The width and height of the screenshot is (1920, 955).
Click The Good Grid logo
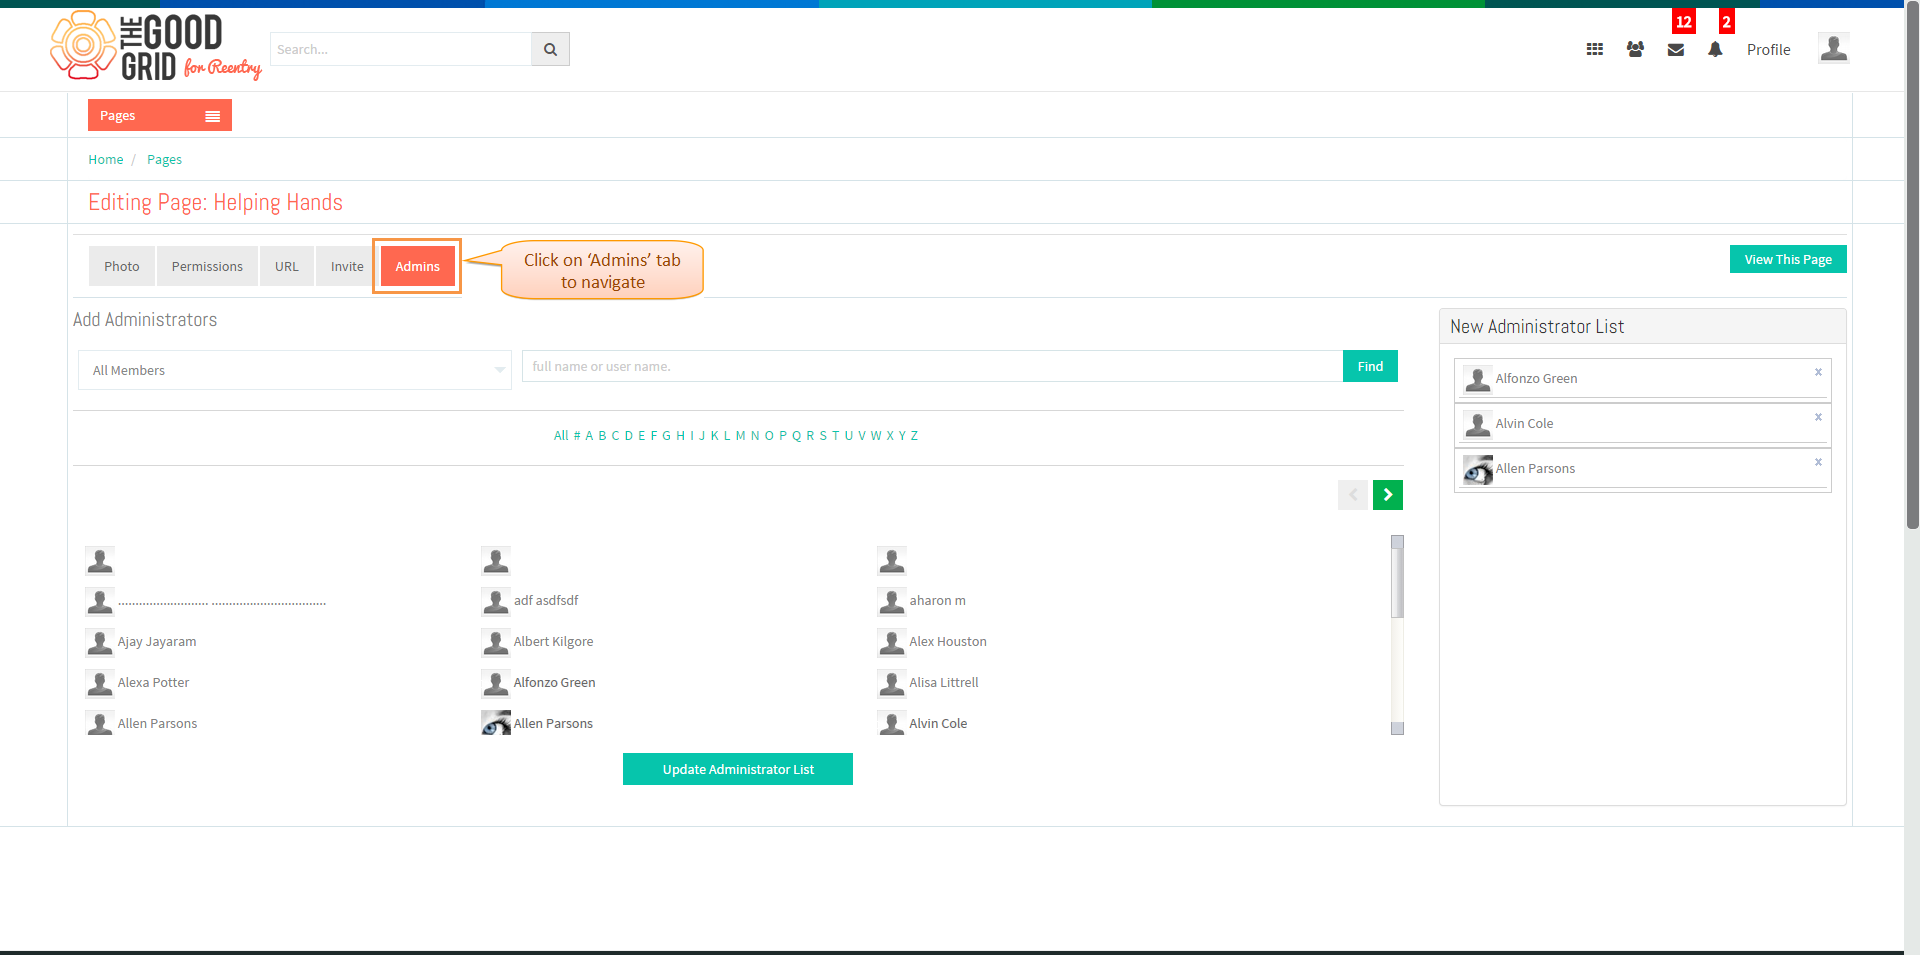[x=155, y=46]
